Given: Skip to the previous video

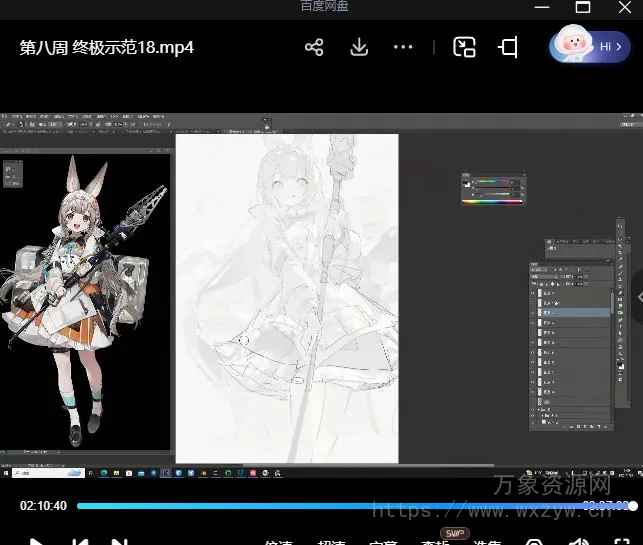Looking at the screenshot, I should point(79,541).
